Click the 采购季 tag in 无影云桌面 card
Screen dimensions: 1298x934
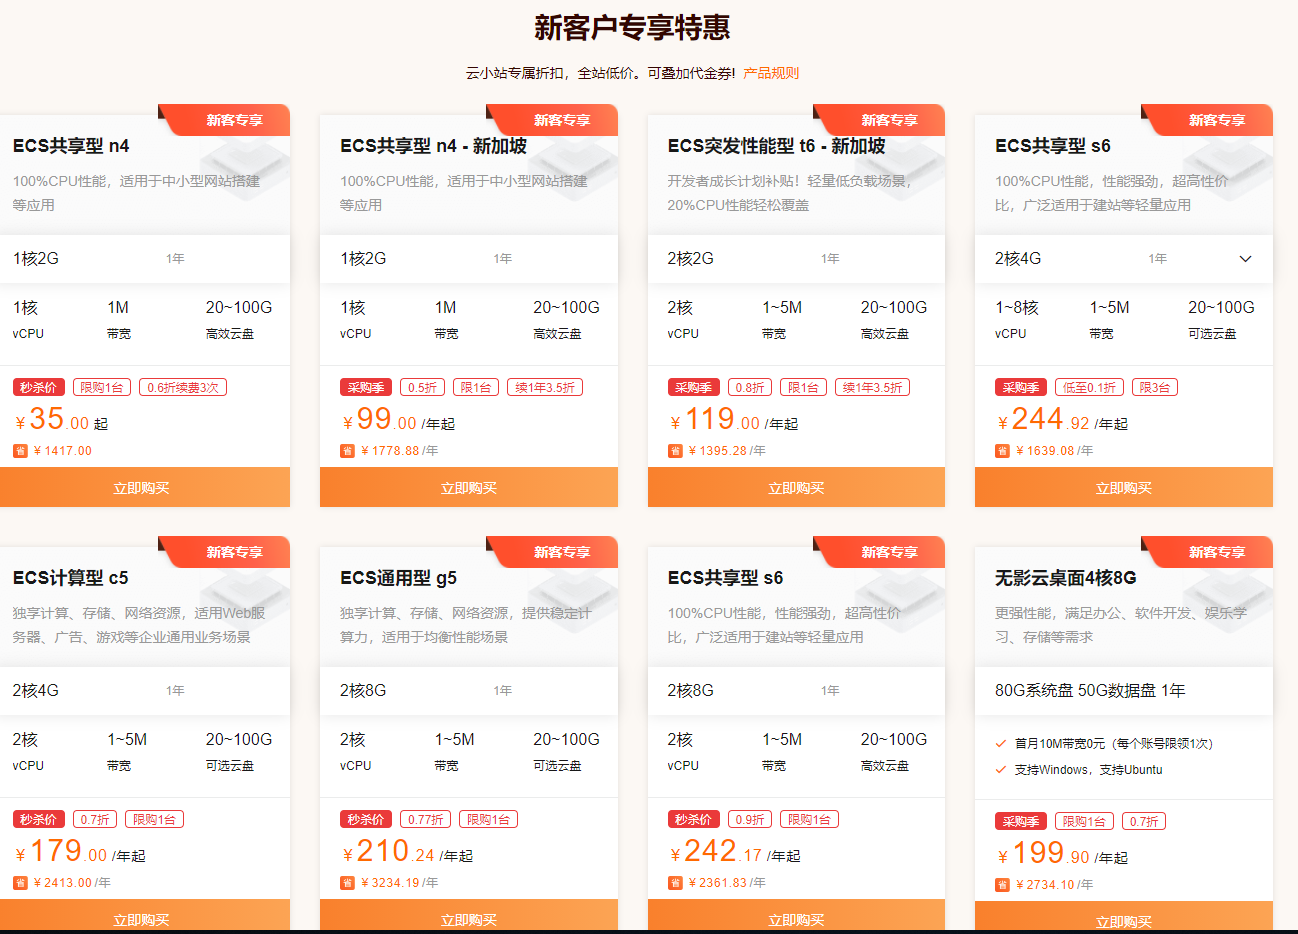(1021, 821)
